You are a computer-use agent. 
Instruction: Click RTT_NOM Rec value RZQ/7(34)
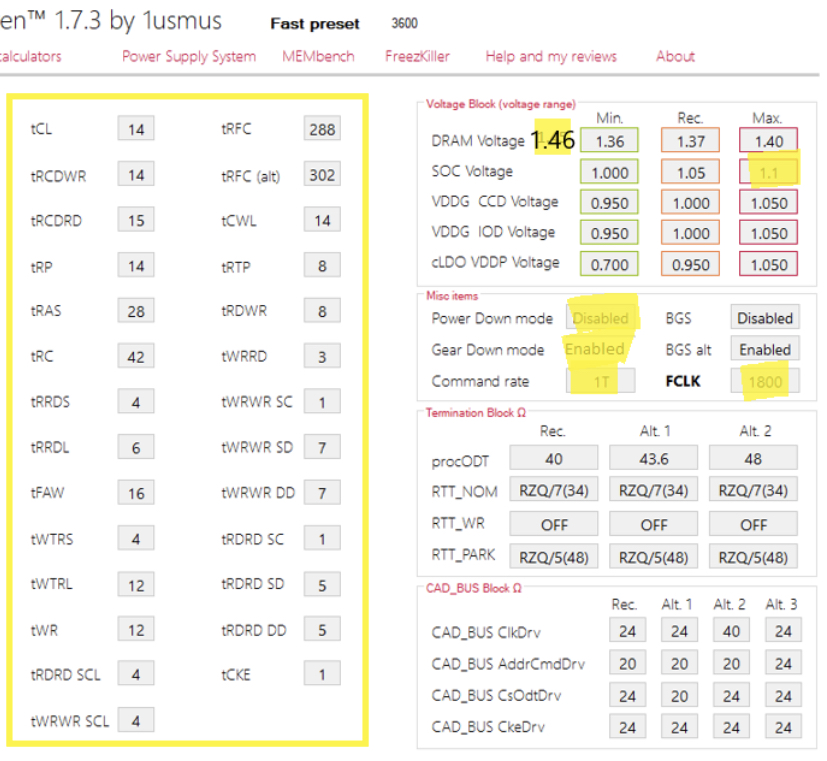click(554, 490)
